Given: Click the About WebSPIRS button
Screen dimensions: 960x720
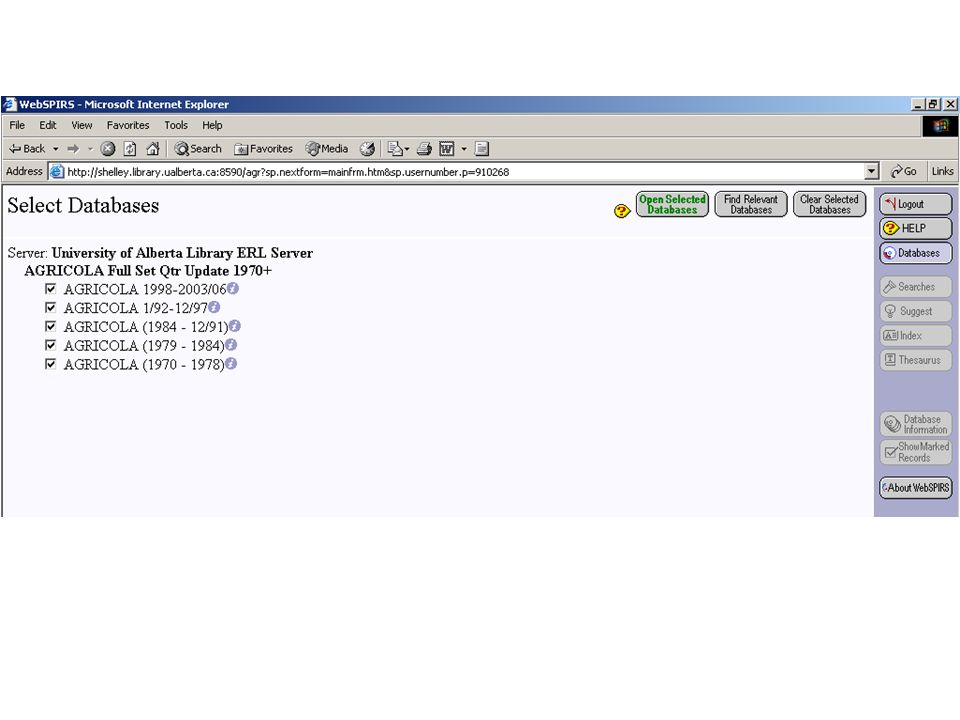Looking at the screenshot, I should click(916, 488).
